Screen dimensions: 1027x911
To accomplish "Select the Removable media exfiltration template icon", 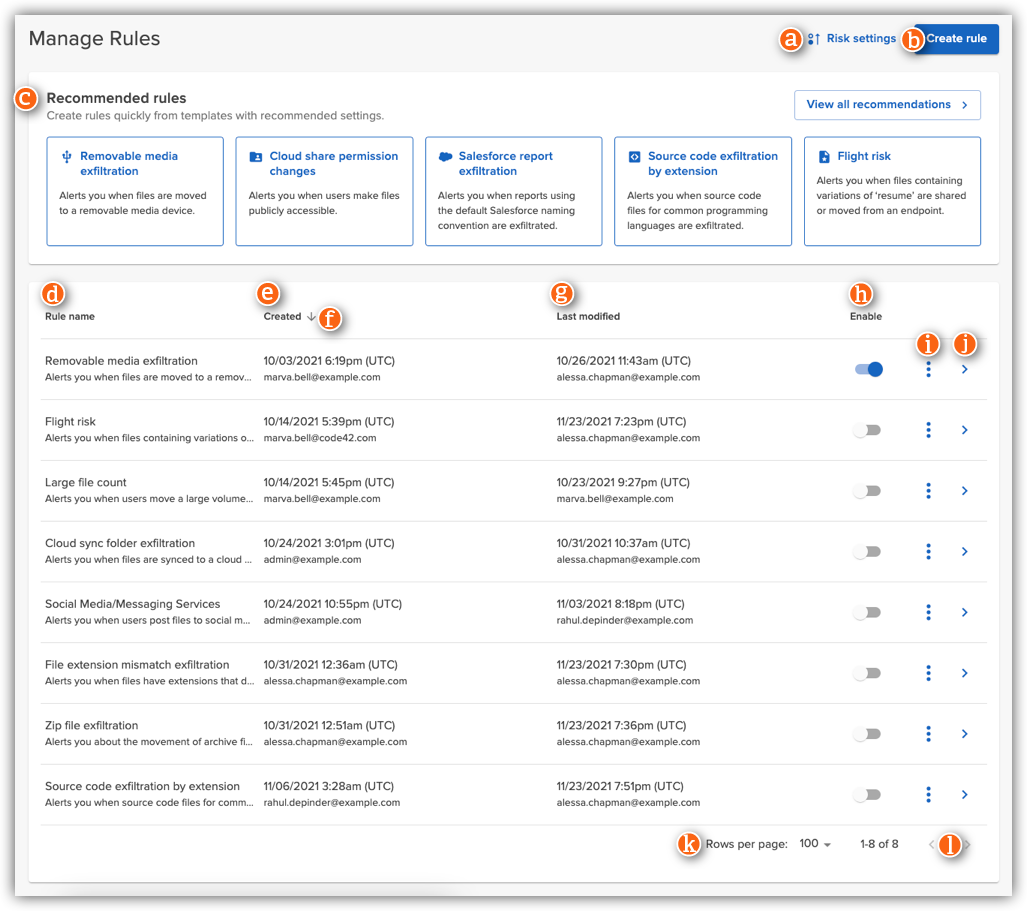I will (69, 156).
